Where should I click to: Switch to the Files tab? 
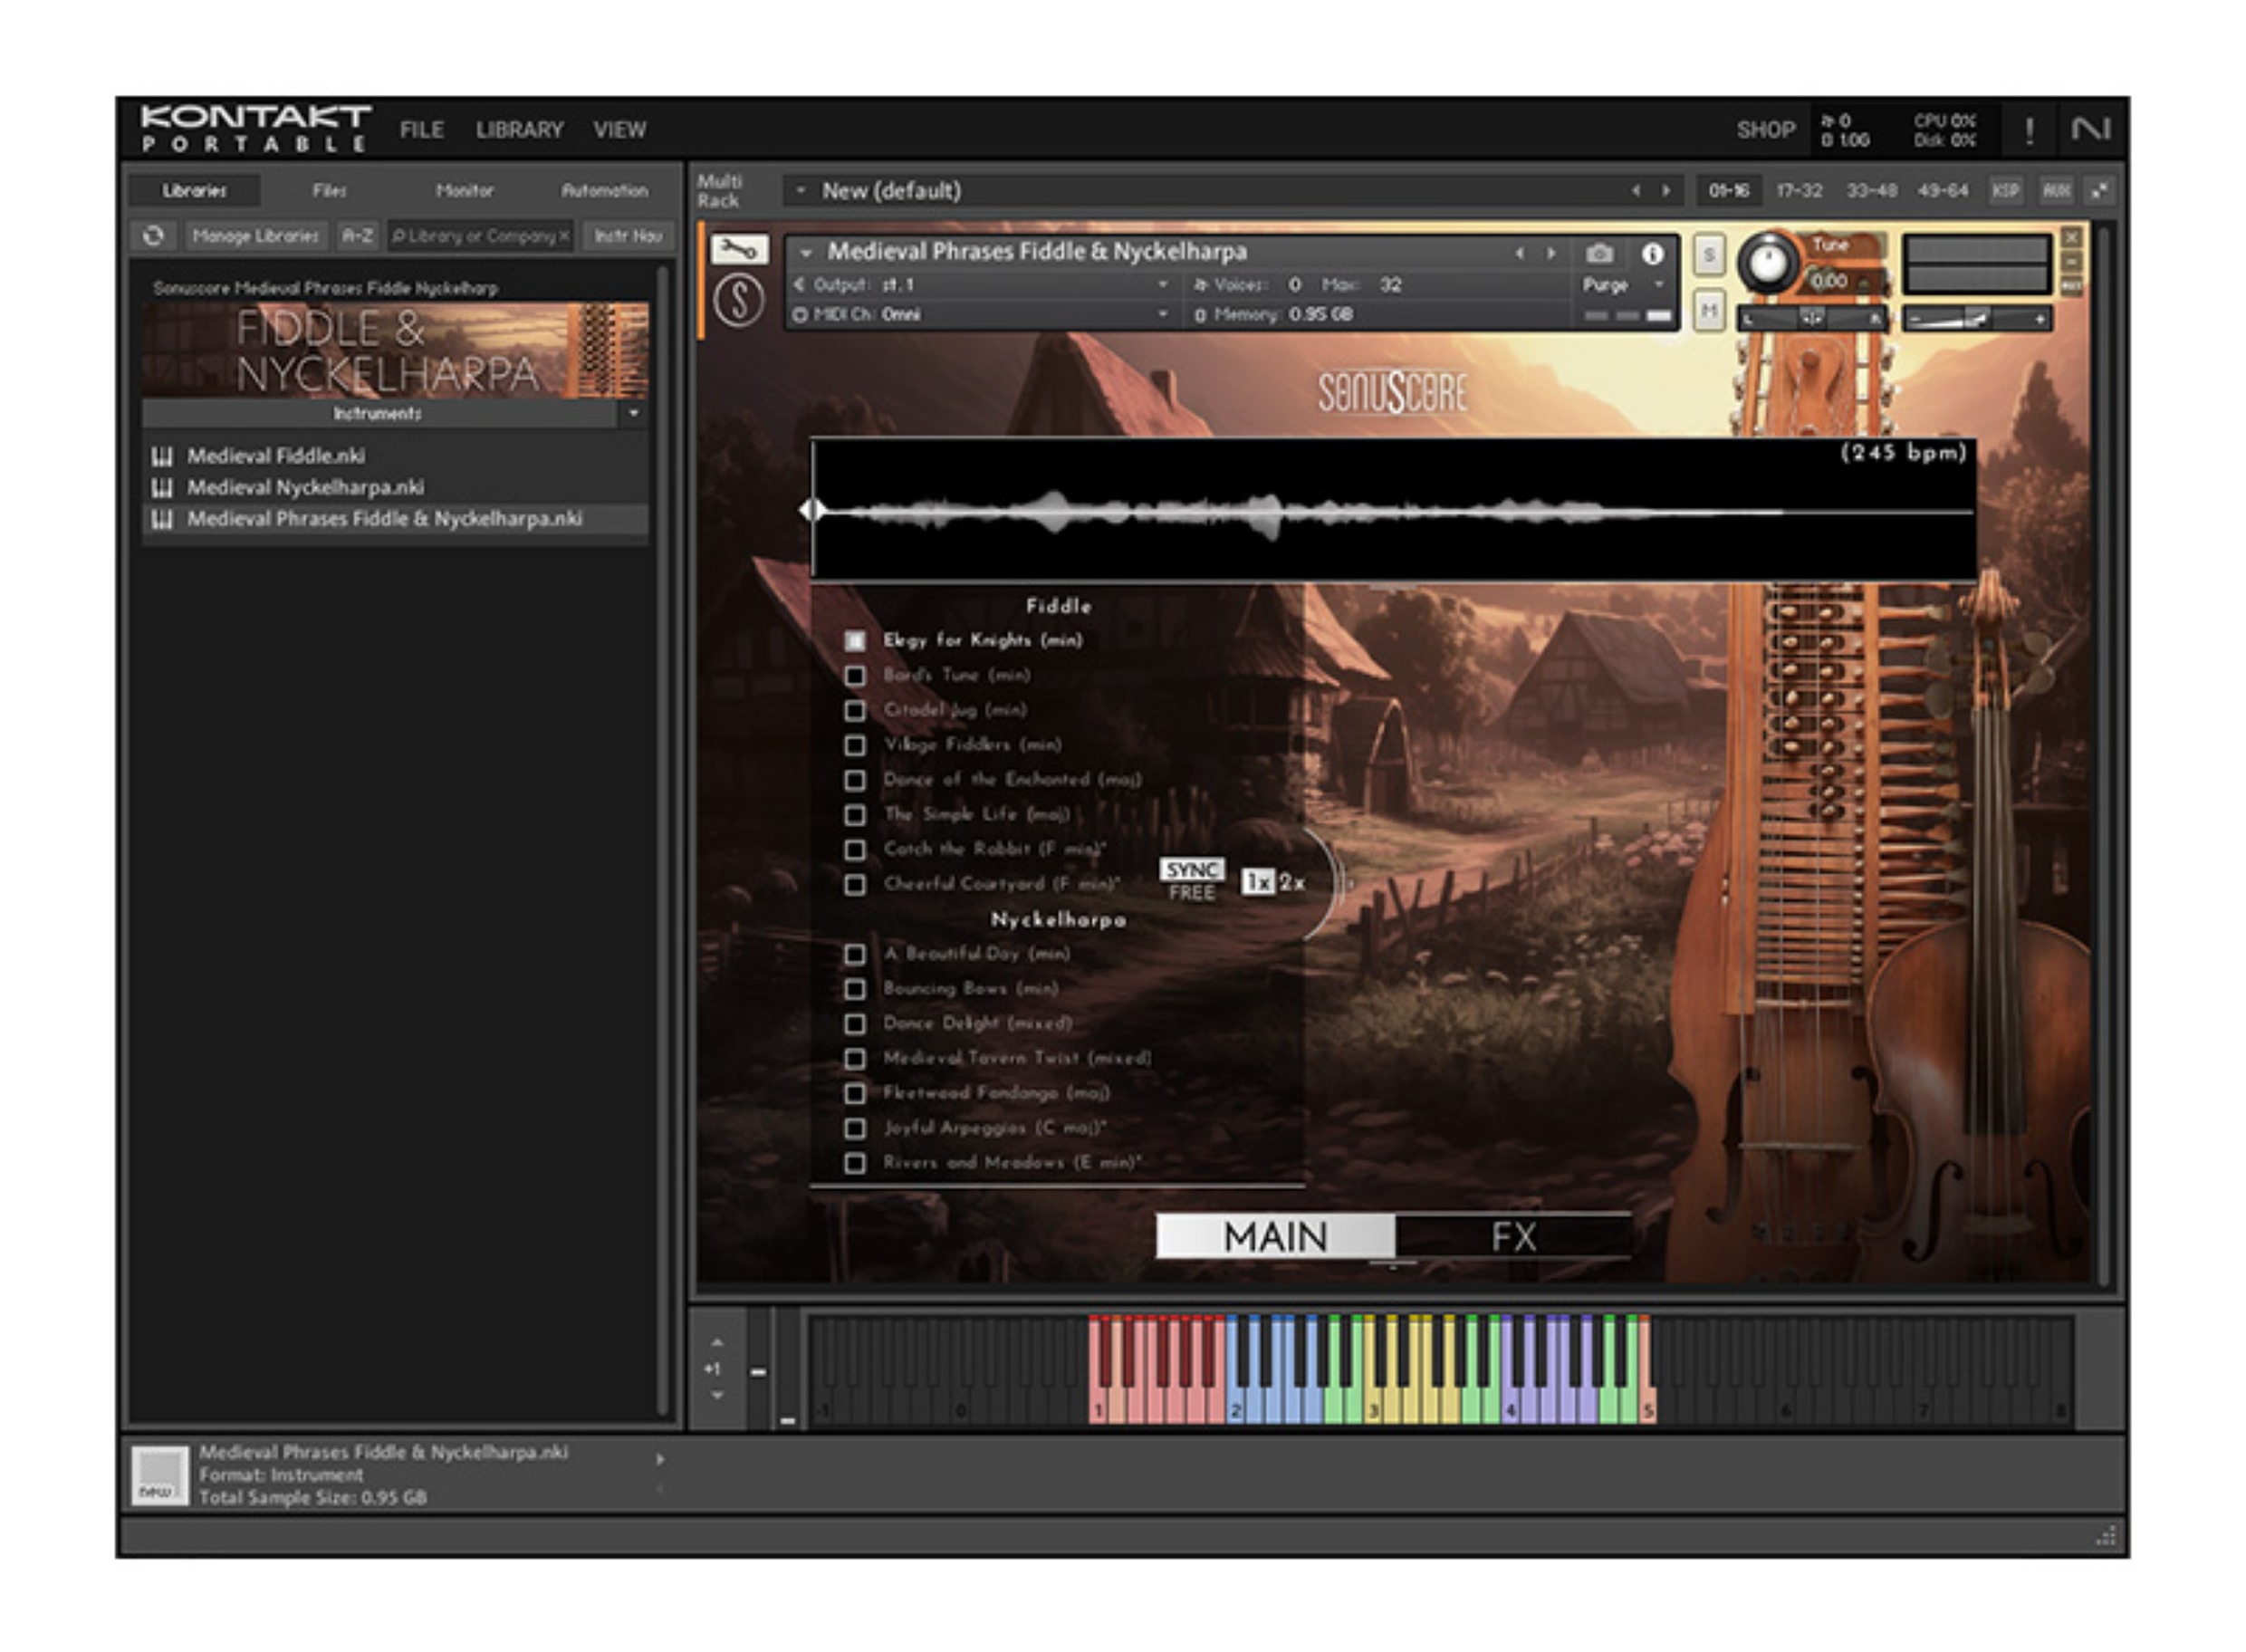(x=329, y=190)
